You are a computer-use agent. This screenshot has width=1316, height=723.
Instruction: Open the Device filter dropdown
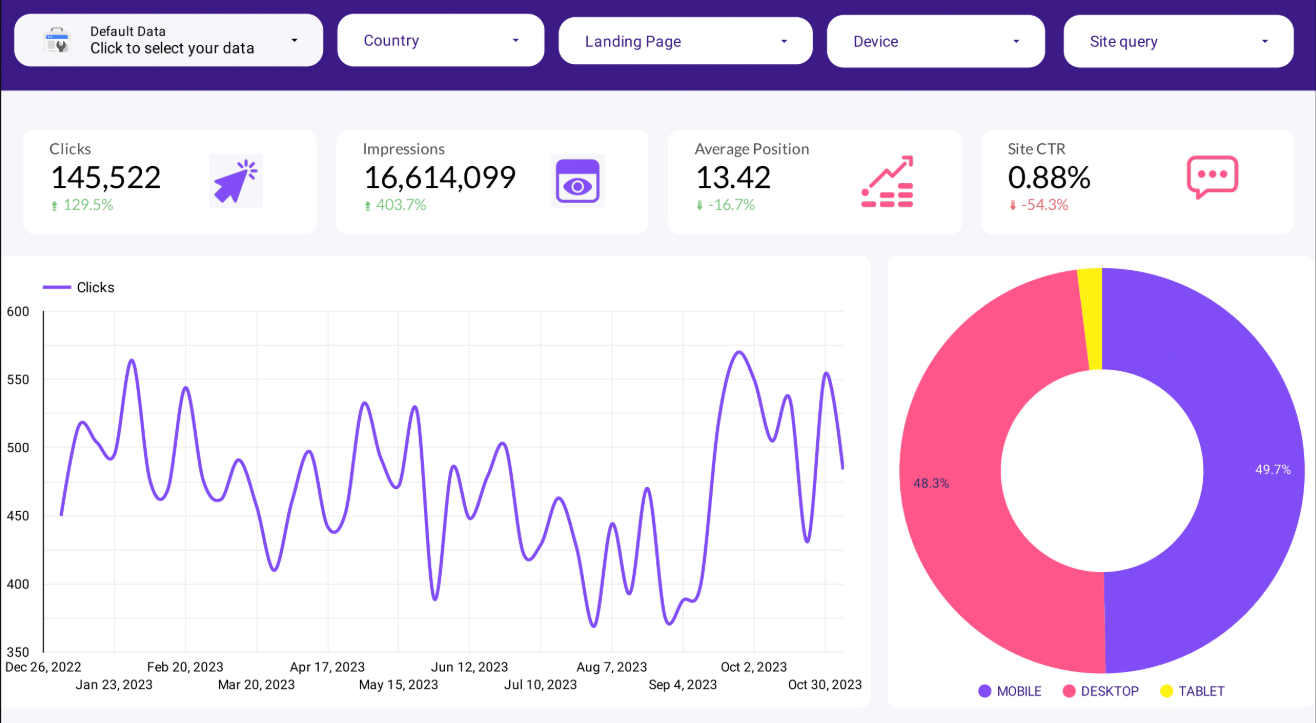click(x=935, y=41)
